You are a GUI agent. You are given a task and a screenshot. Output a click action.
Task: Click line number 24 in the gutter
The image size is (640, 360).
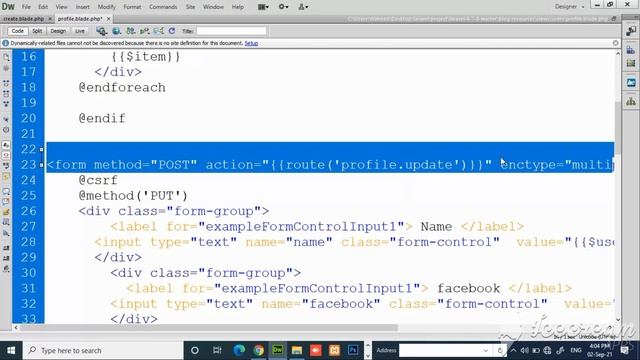click(29, 180)
